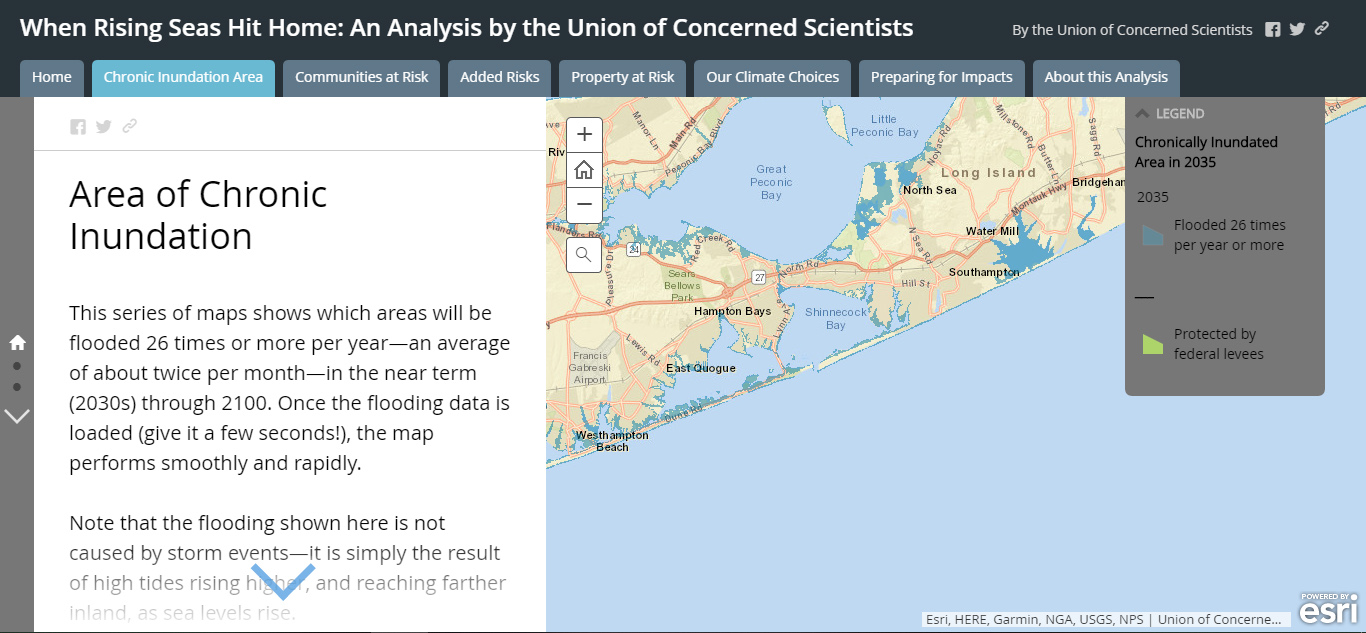Tweet this section from side panel

[103, 126]
